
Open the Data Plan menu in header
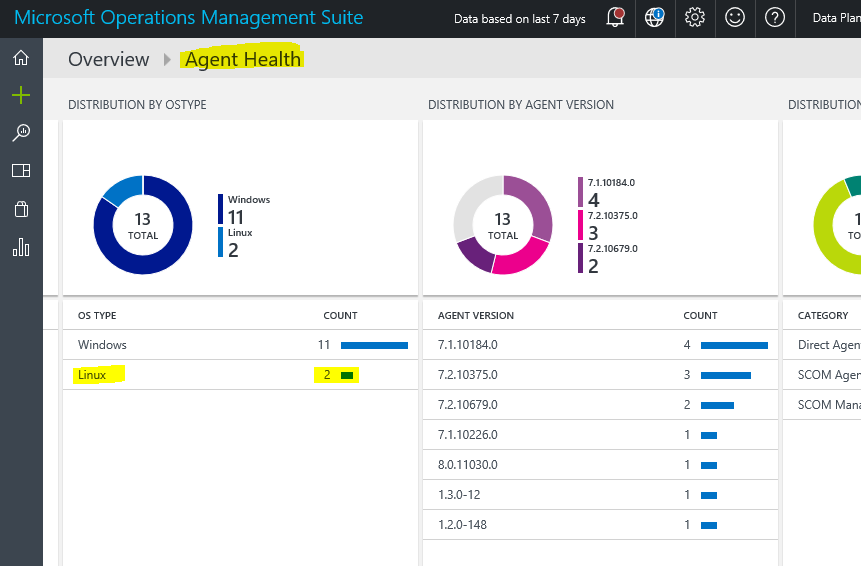(x=835, y=18)
